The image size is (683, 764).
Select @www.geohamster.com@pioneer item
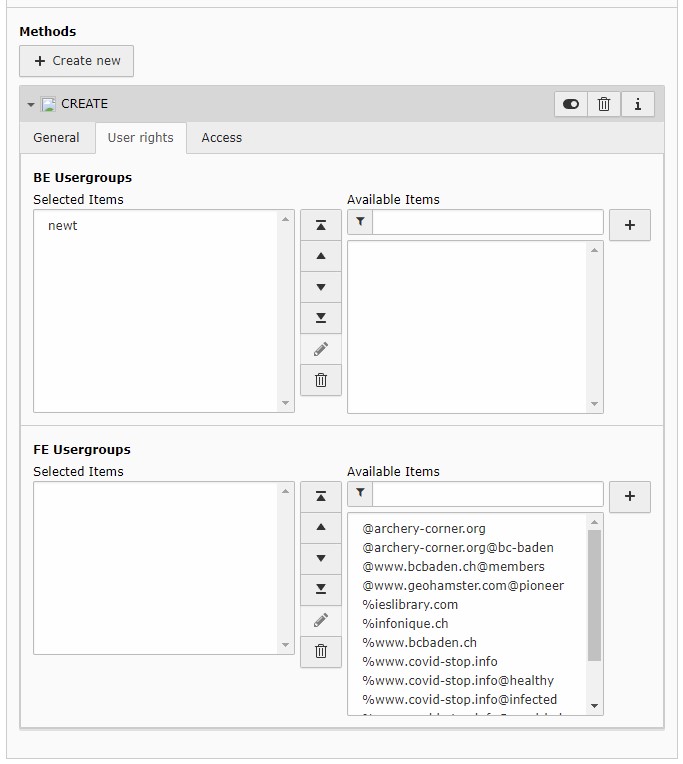click(x=463, y=586)
